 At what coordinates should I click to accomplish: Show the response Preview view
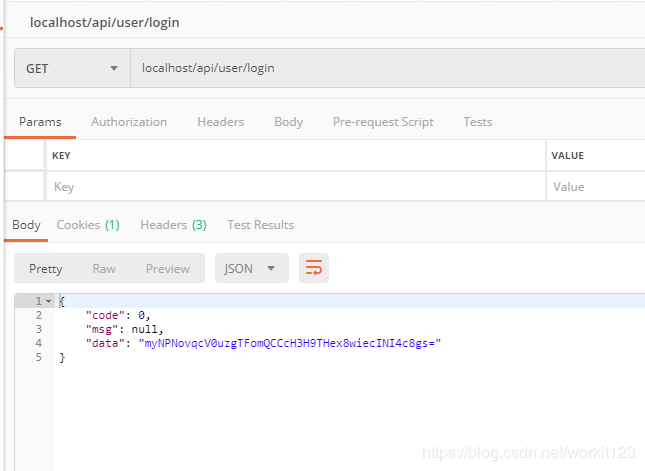167,268
